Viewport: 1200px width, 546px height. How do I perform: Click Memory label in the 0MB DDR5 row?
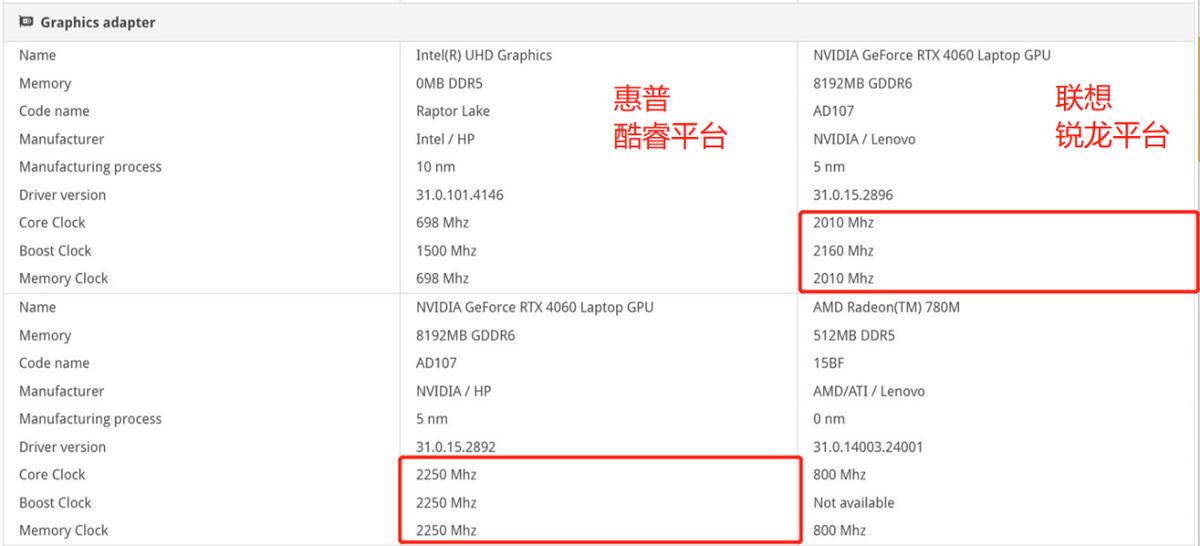click(44, 83)
